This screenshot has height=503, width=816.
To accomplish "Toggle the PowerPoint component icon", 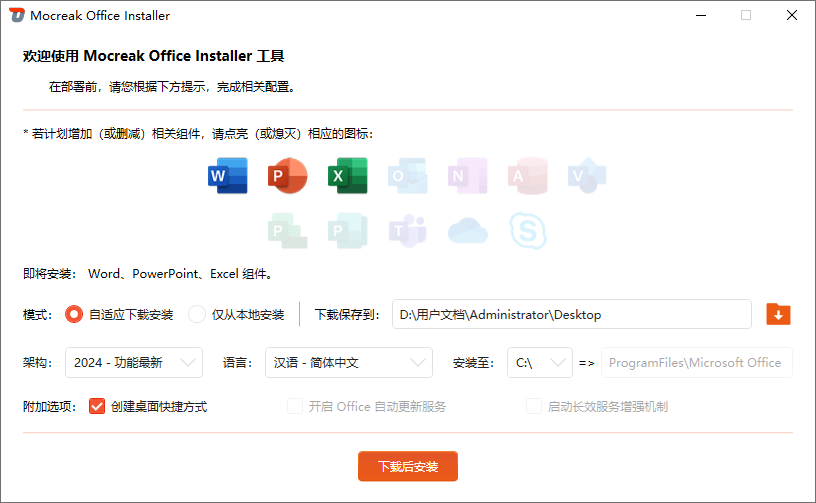I will point(288,176).
